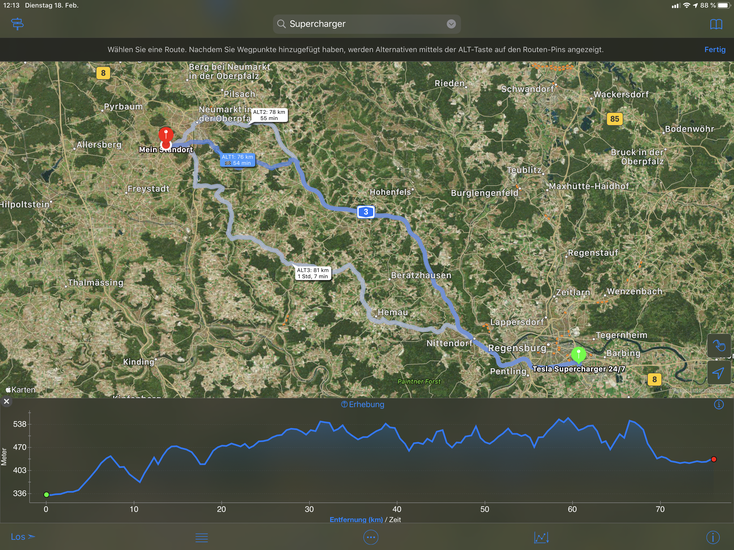Image resolution: width=734 pixels, height=550 pixels.
Task: Tap the Beratzhausen town label
Action: [x=421, y=275]
